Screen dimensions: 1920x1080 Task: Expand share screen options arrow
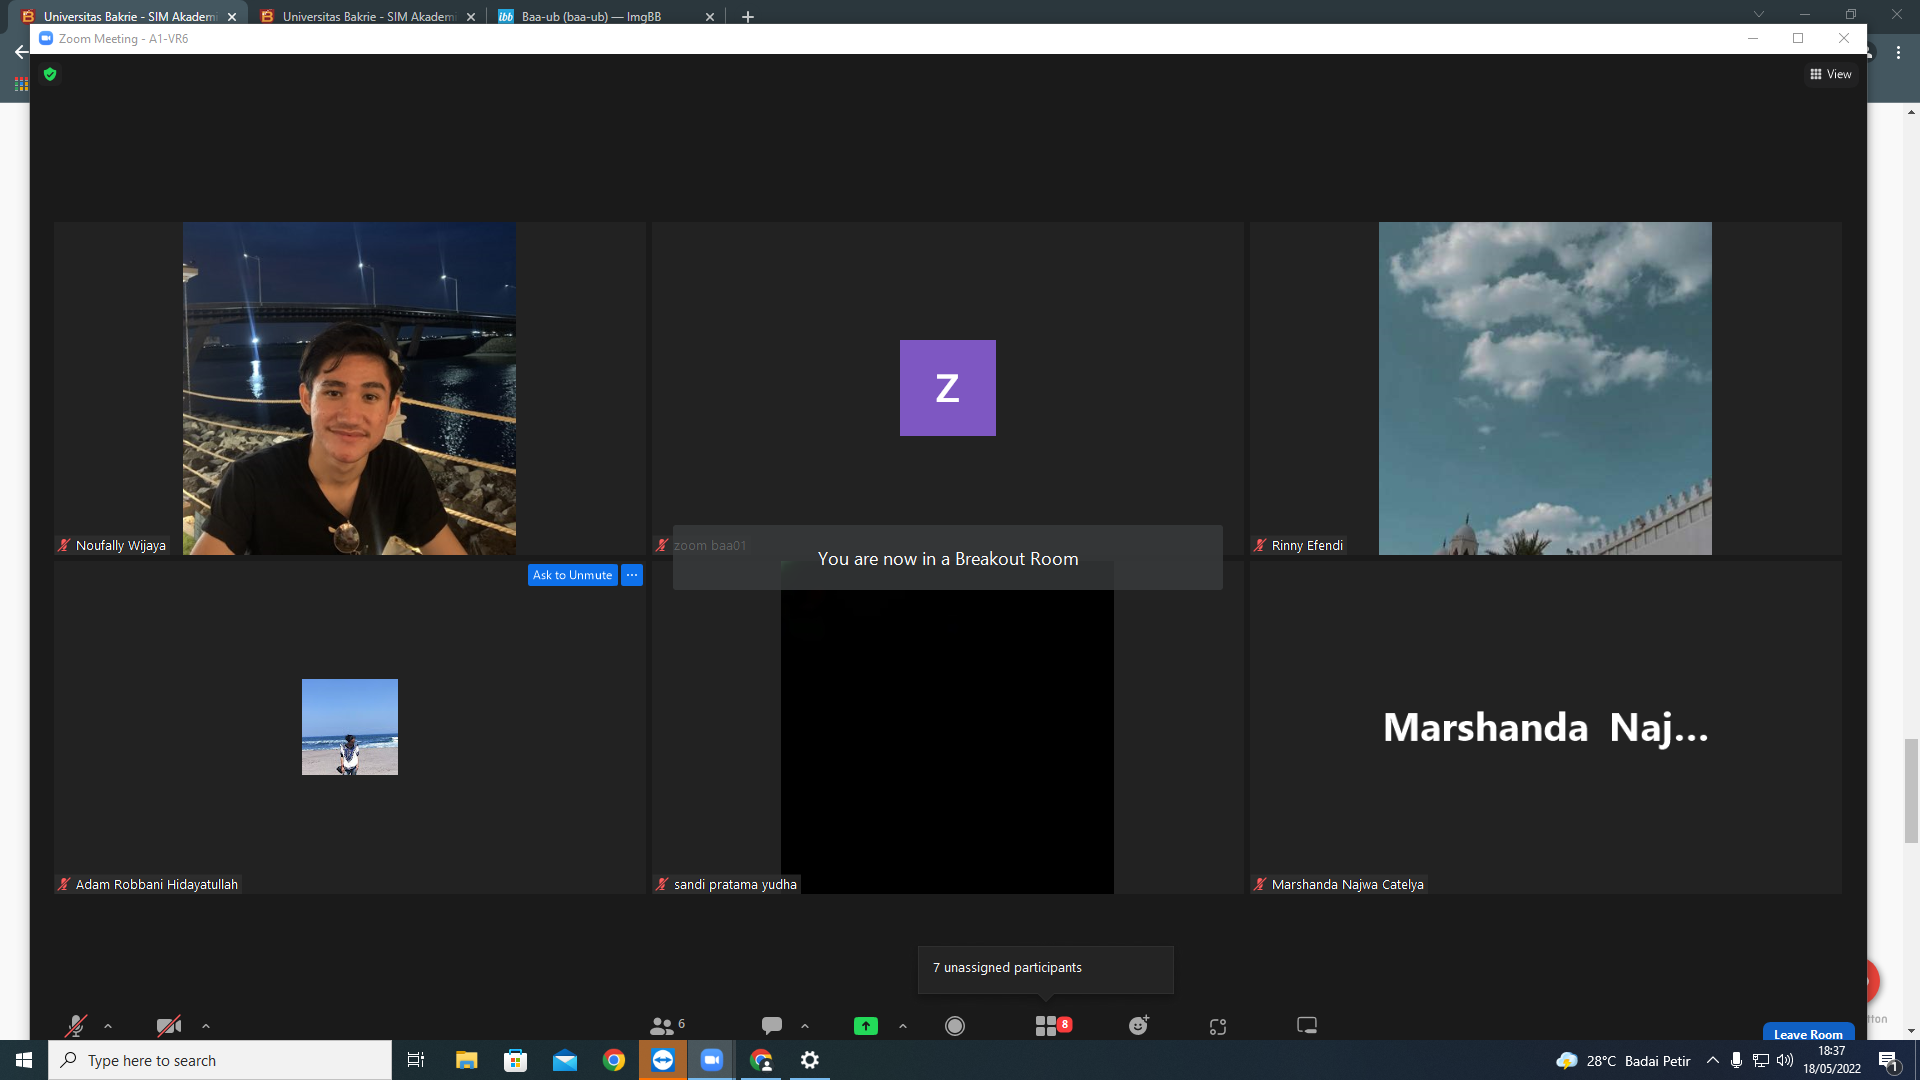[x=903, y=1026]
